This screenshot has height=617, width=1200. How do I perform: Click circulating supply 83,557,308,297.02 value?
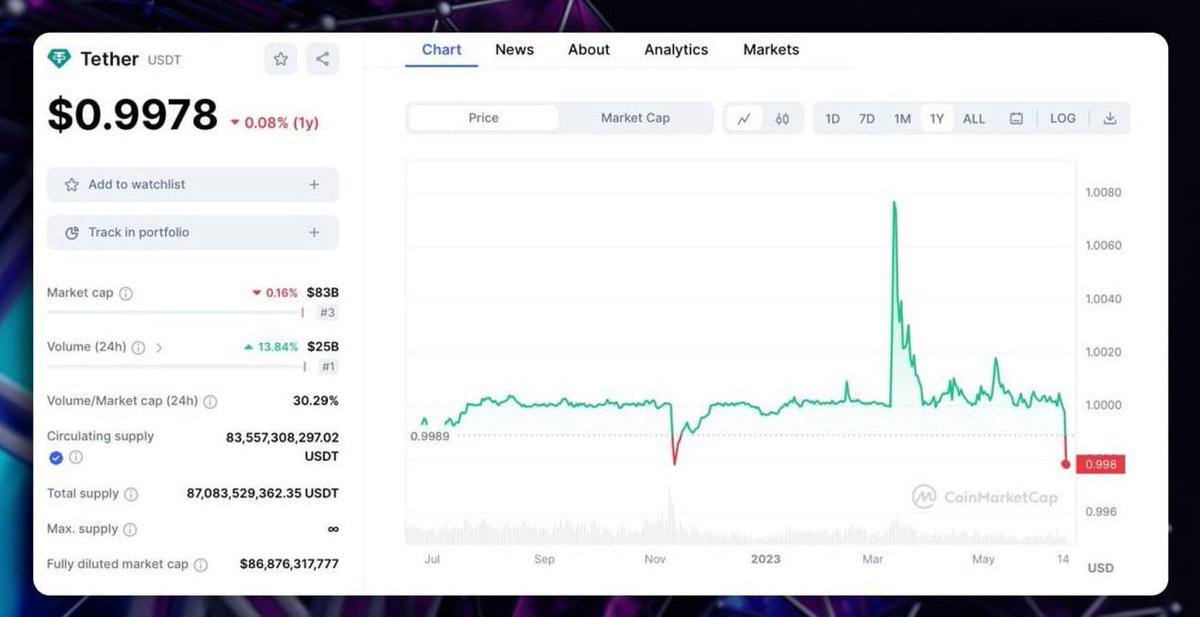coord(283,438)
